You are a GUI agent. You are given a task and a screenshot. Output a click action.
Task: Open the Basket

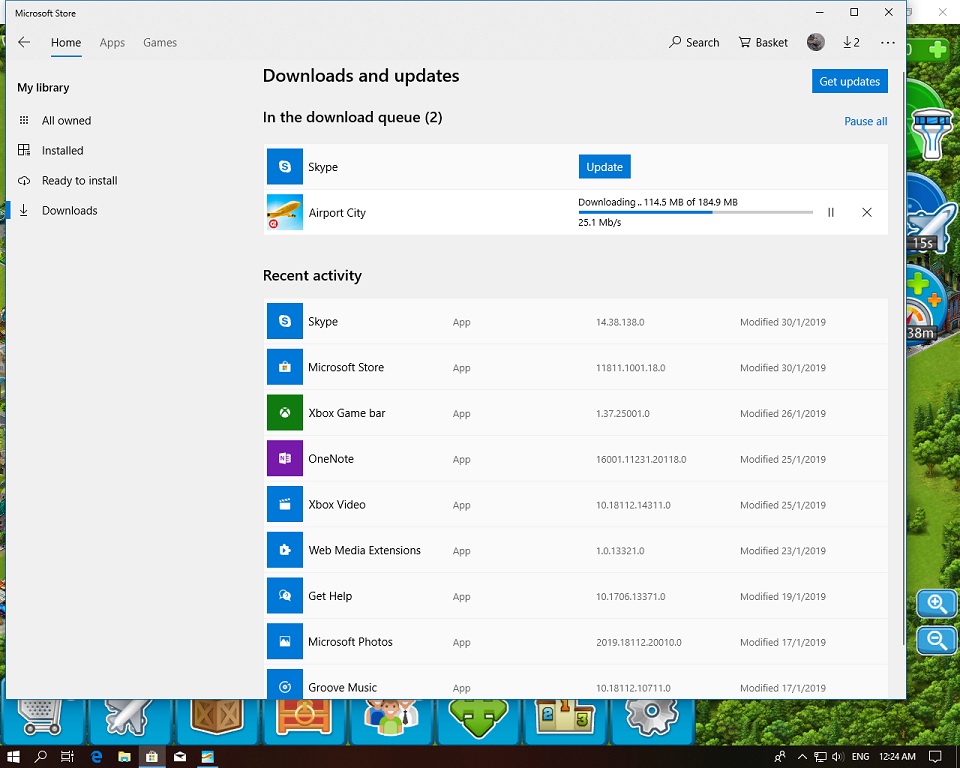click(x=763, y=42)
